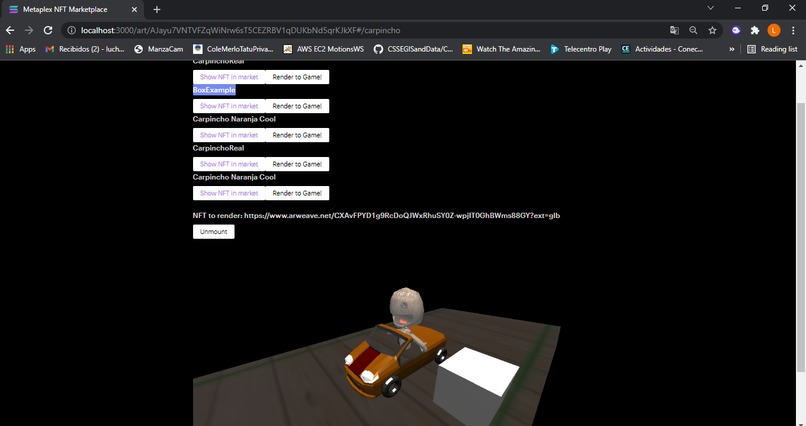Open the Telecentro Play bookmark
The width and height of the screenshot is (806, 426).
pos(581,49)
